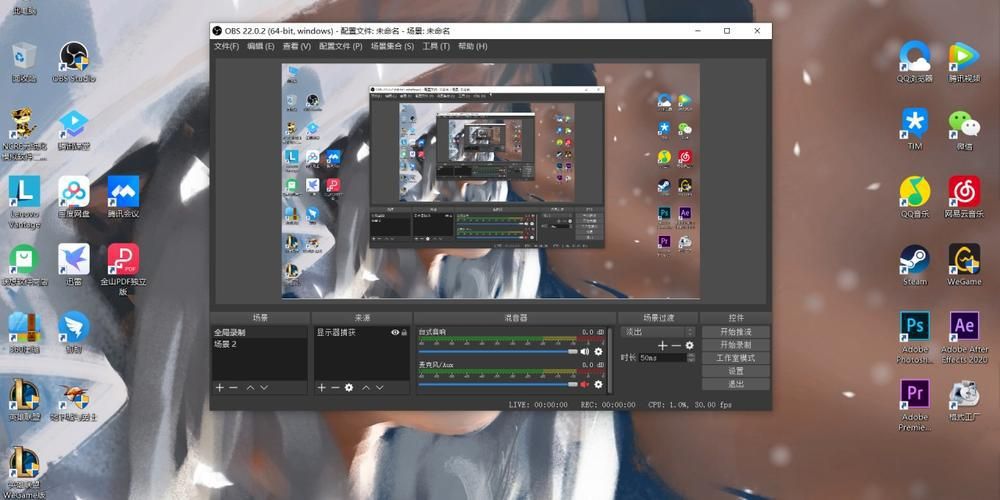Mute the 台式音响 speaker icon
The height and width of the screenshot is (500, 1000).
584,351
